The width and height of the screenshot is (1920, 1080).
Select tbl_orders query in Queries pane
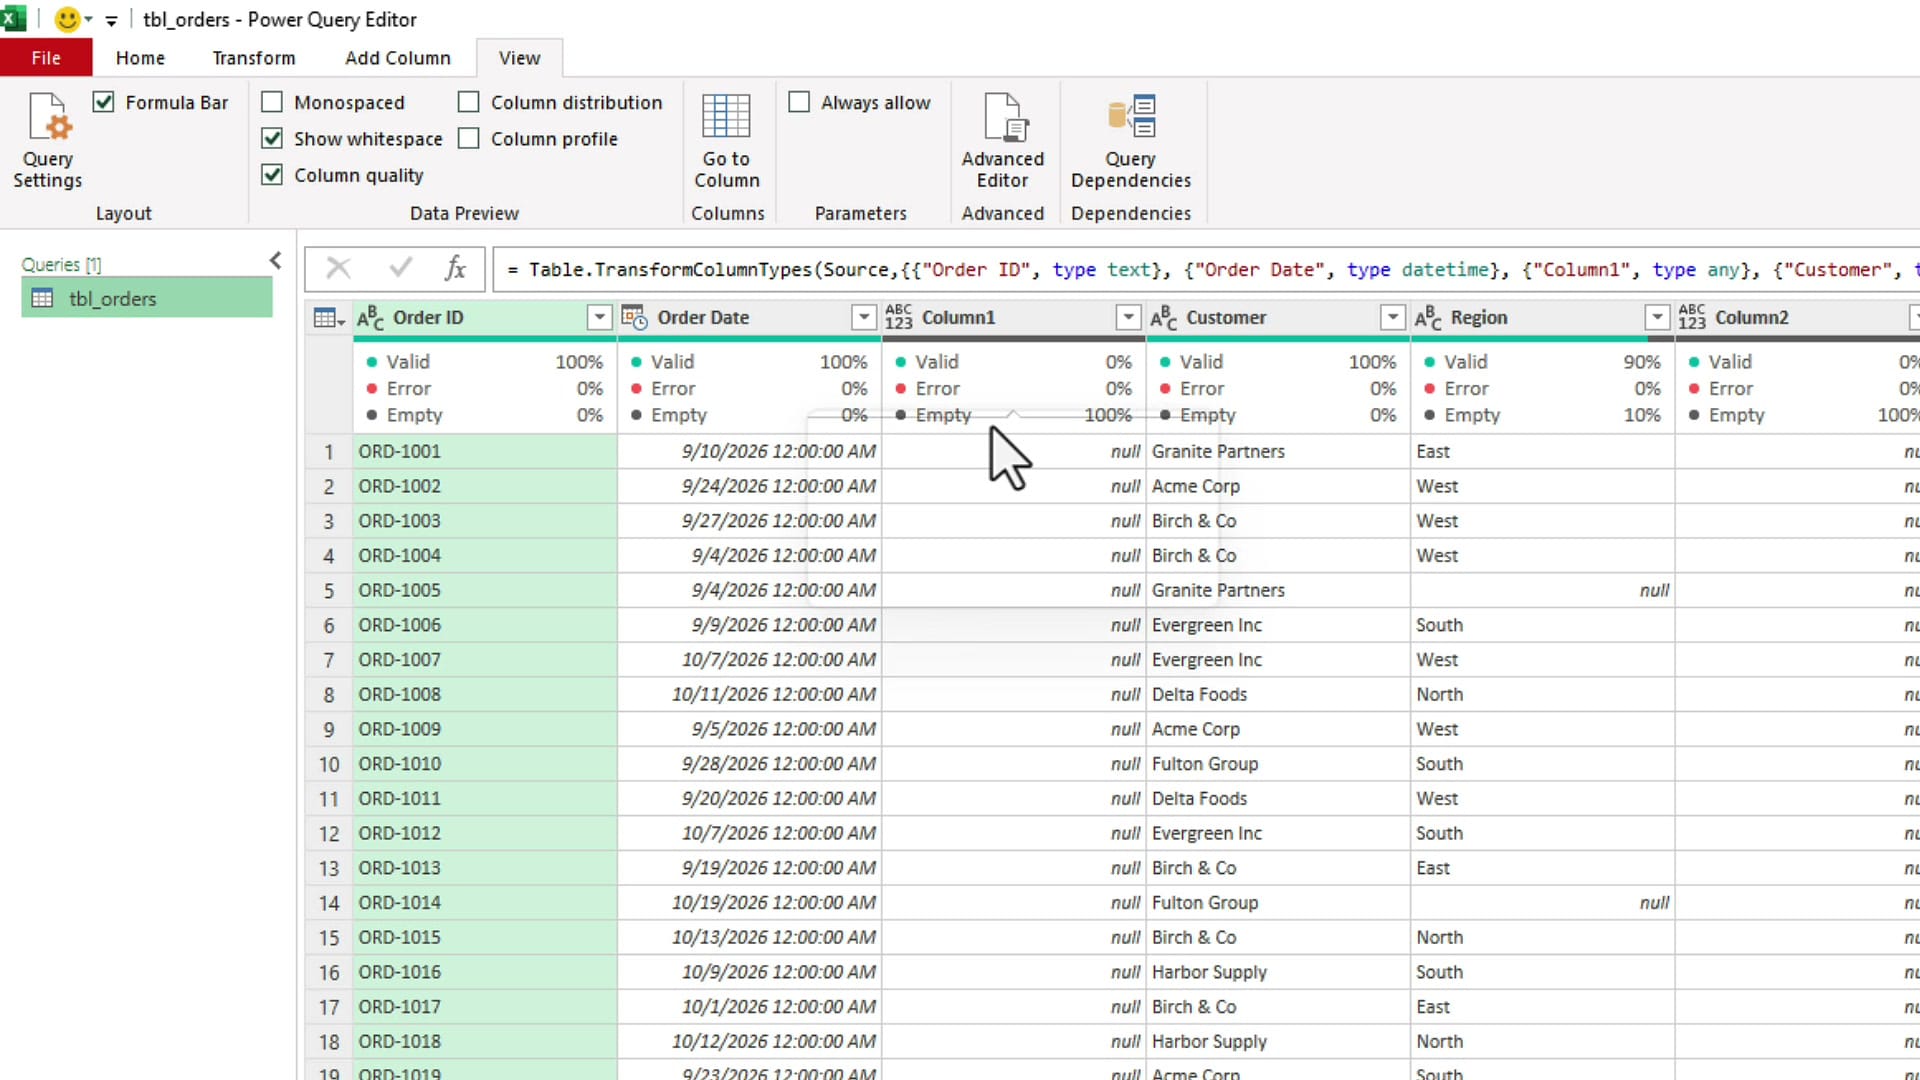147,298
